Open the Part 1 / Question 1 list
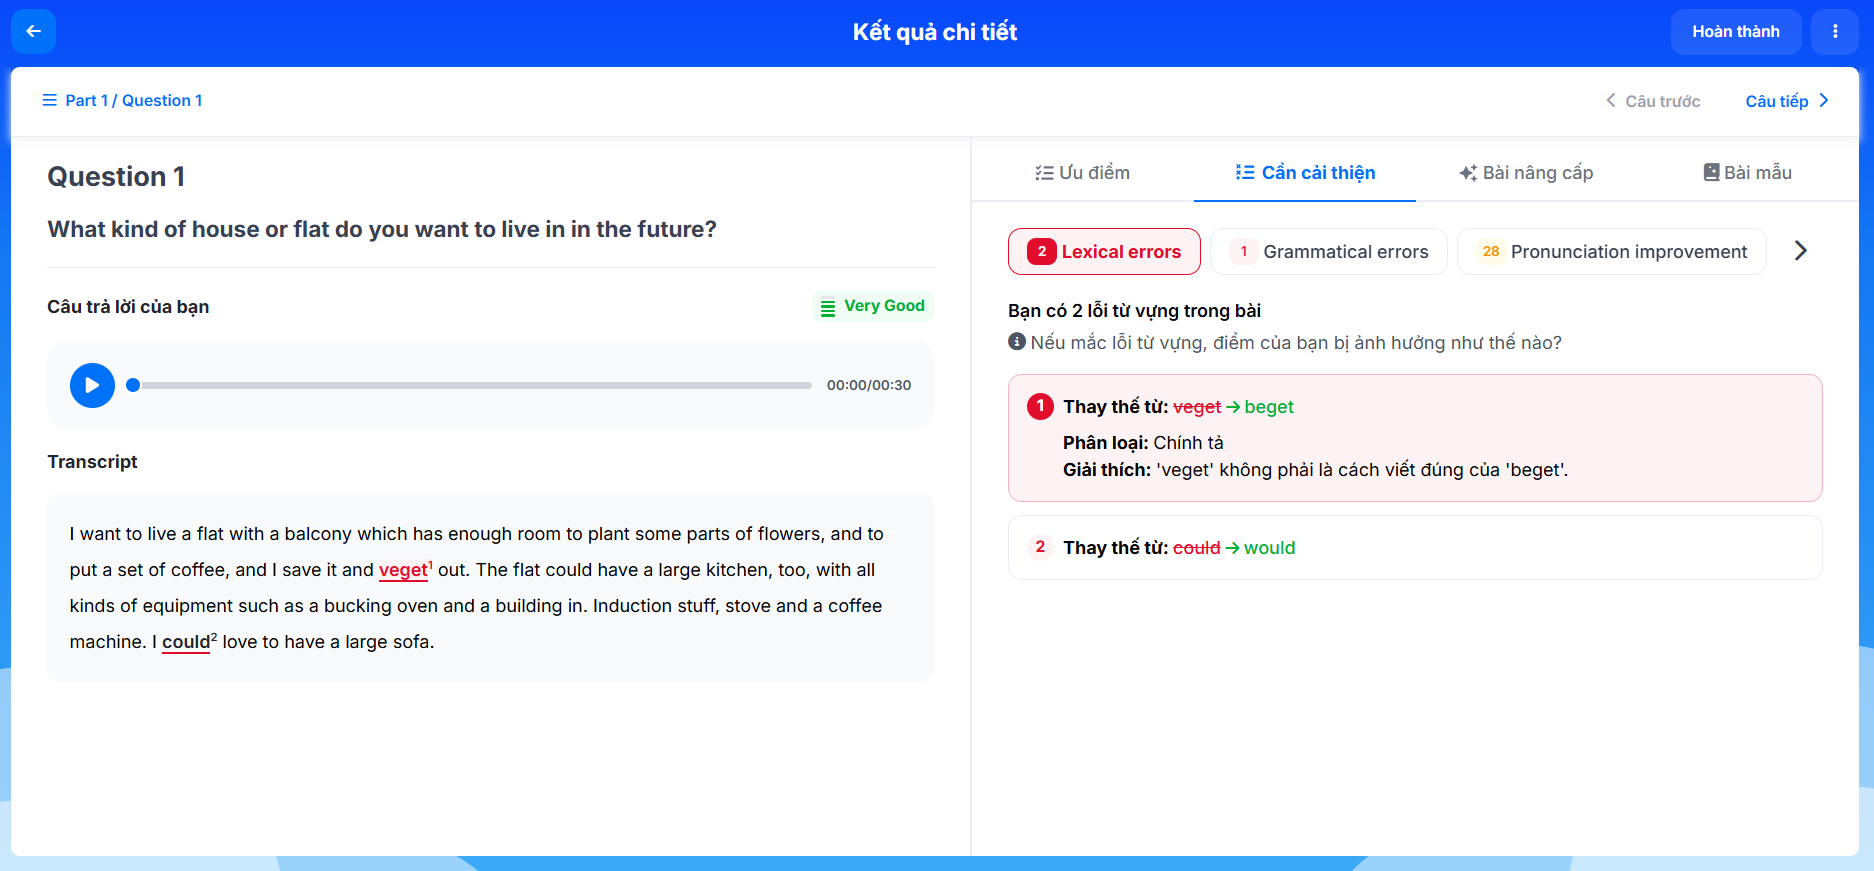 coord(122,100)
